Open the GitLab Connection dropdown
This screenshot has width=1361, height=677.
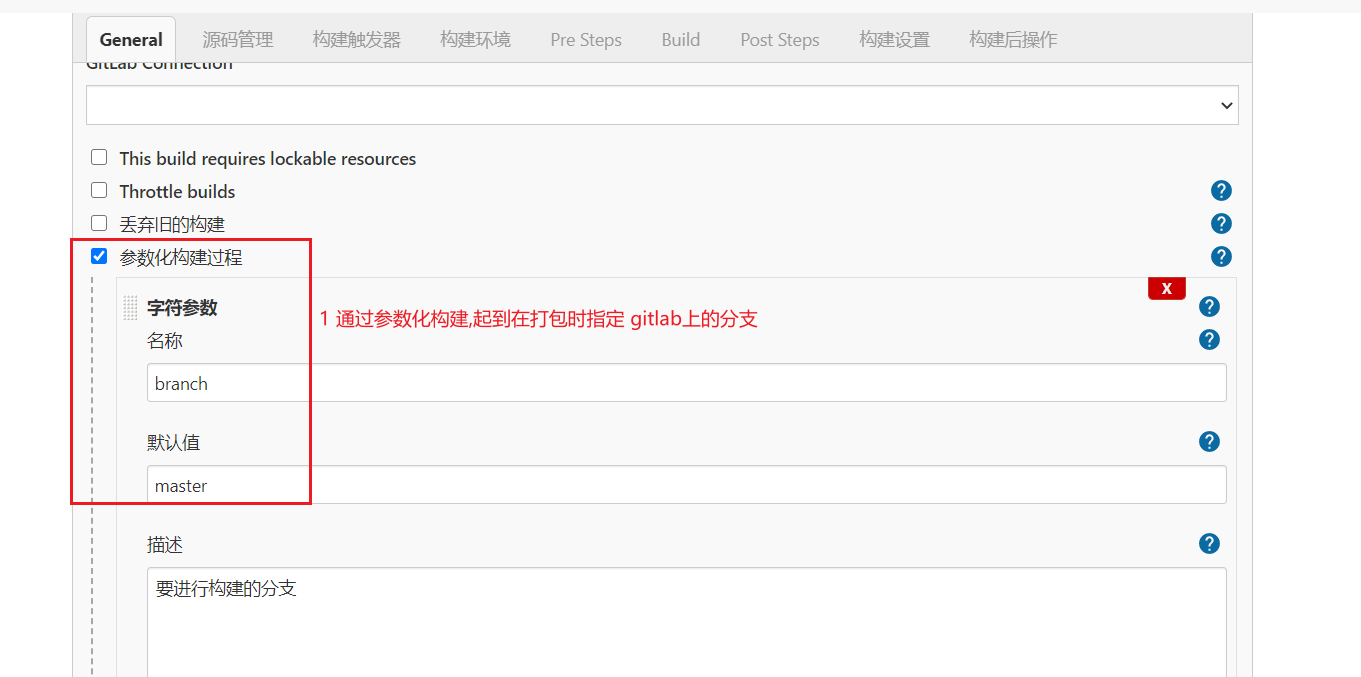662,105
